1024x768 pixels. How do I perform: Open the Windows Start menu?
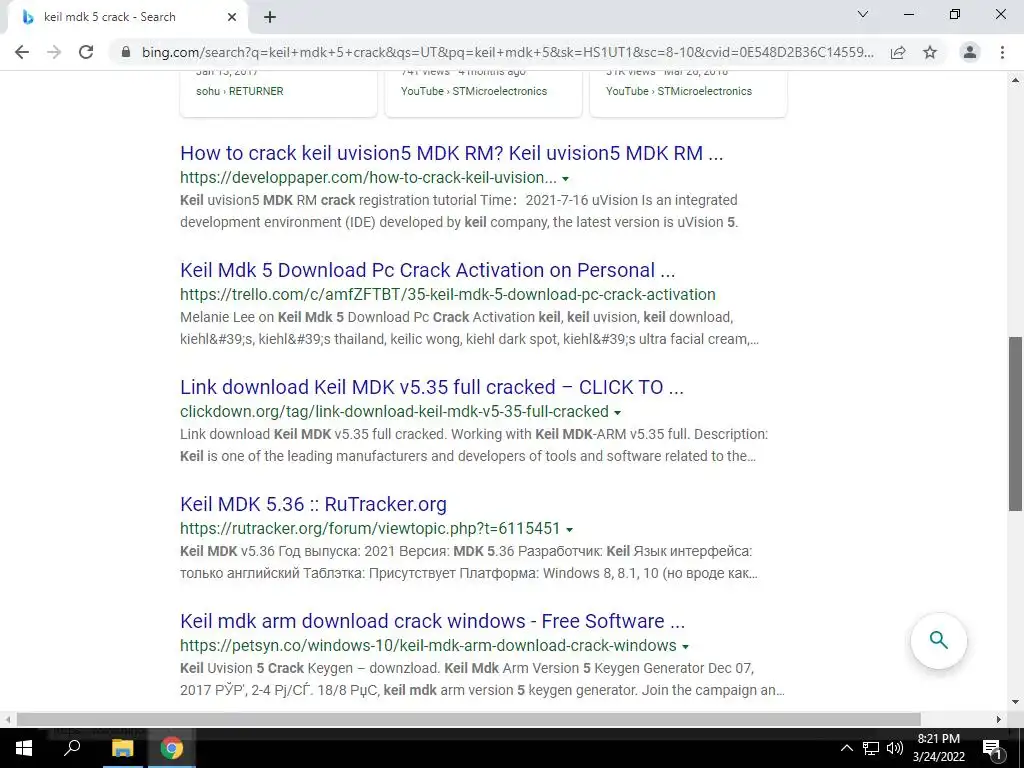click(x=24, y=748)
